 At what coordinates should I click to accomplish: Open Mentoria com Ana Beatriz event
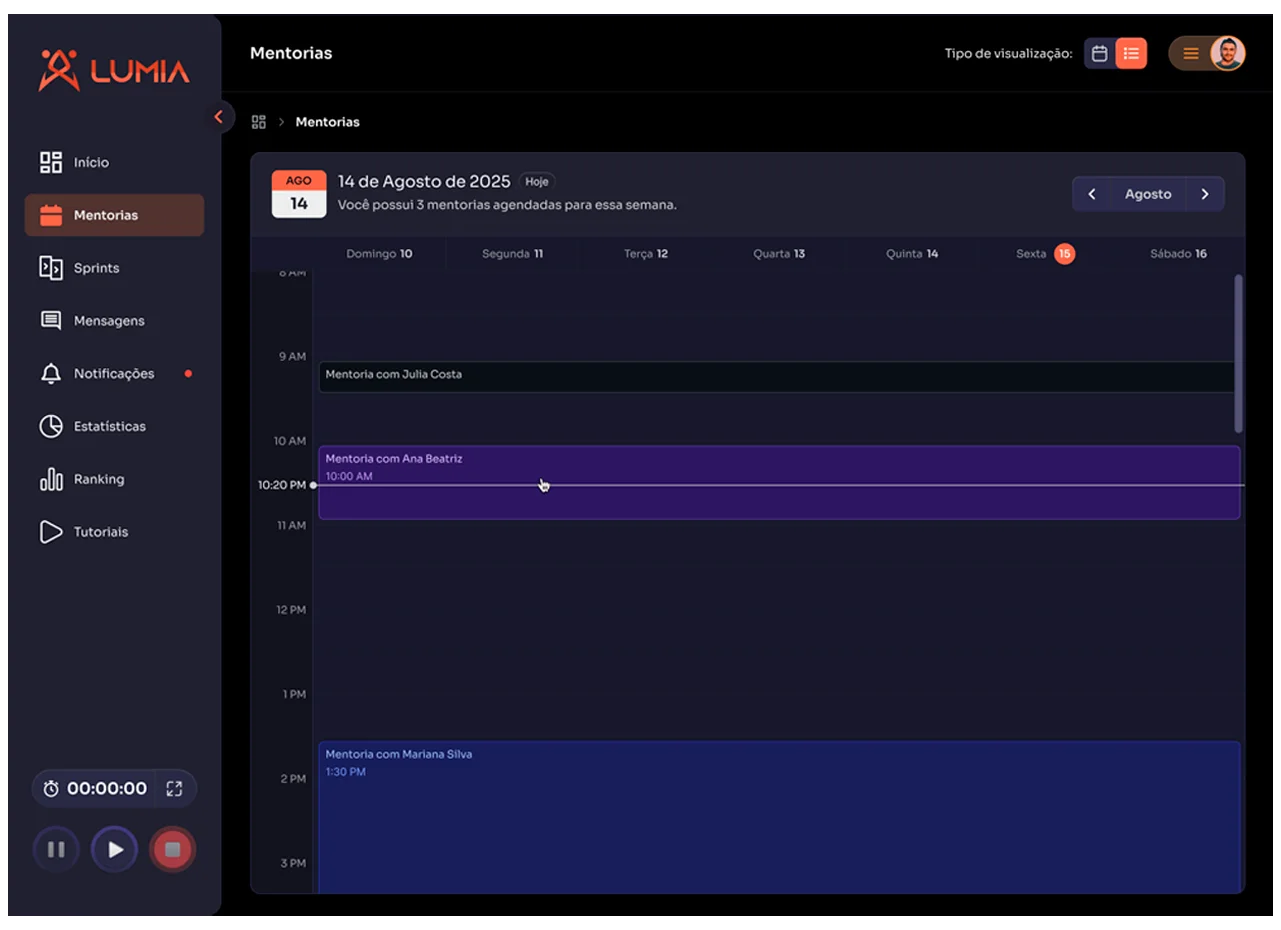778,482
